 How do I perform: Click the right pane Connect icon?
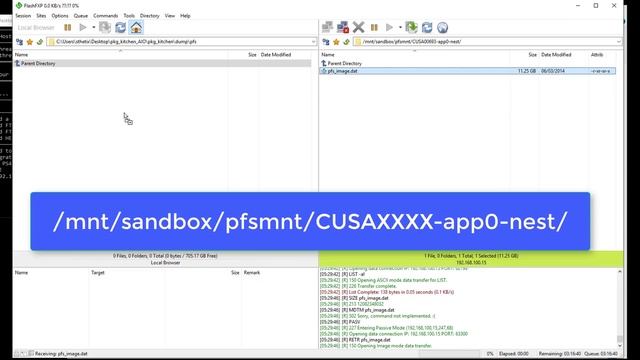[x=327, y=27]
